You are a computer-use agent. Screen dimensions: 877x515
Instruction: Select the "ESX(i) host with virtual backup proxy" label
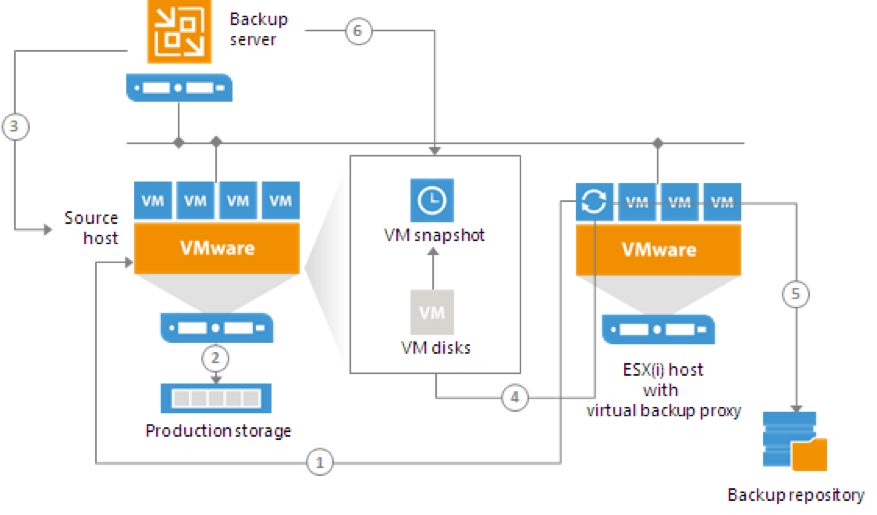(x=663, y=390)
